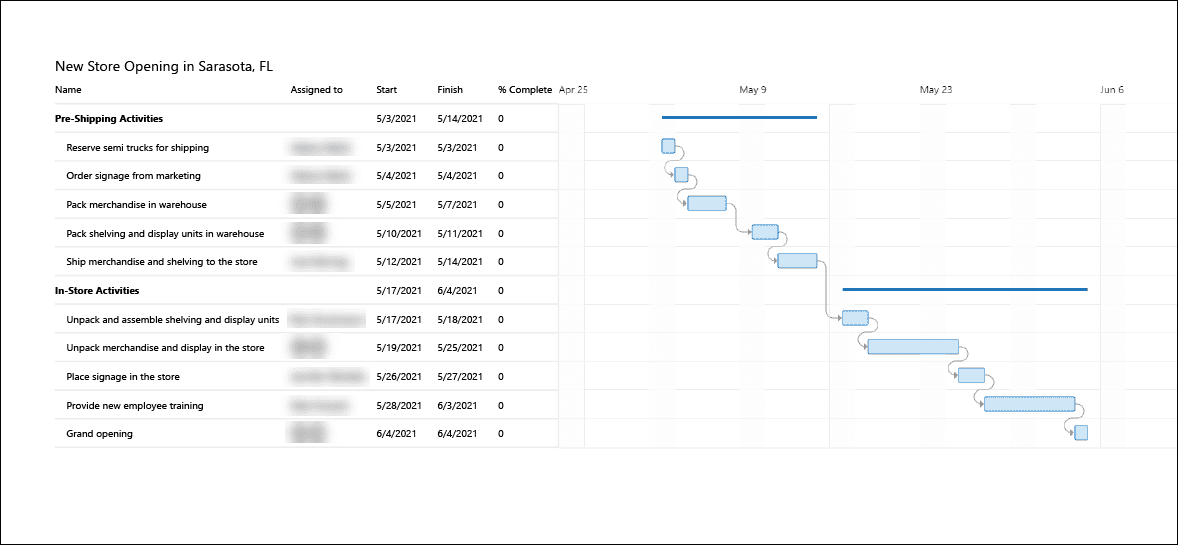The width and height of the screenshot is (1178, 545).
Task: Select the Pre-Shipping Activities group row
Action: point(307,118)
